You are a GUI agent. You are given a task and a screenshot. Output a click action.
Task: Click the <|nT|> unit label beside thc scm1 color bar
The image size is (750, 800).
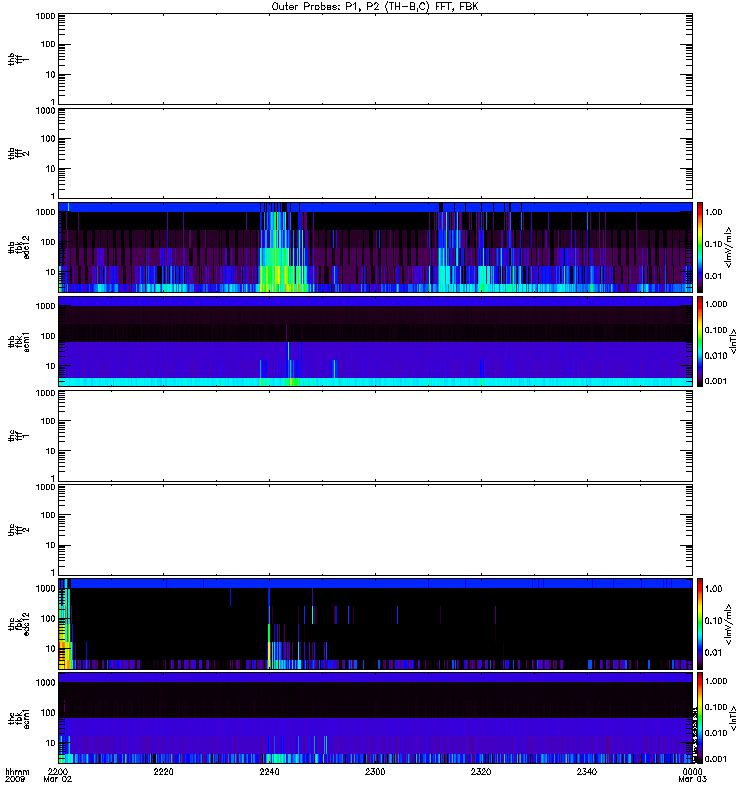coord(733,718)
